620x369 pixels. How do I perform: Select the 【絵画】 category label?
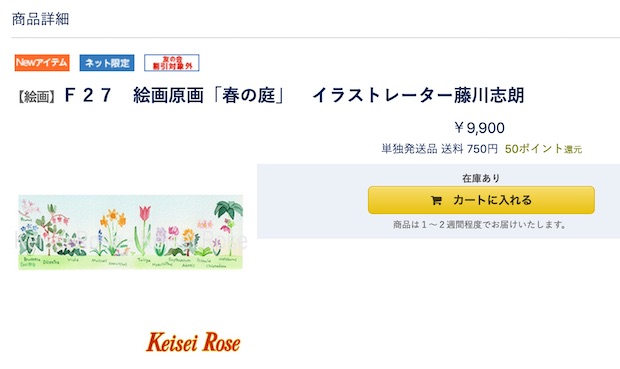[x=36, y=97]
